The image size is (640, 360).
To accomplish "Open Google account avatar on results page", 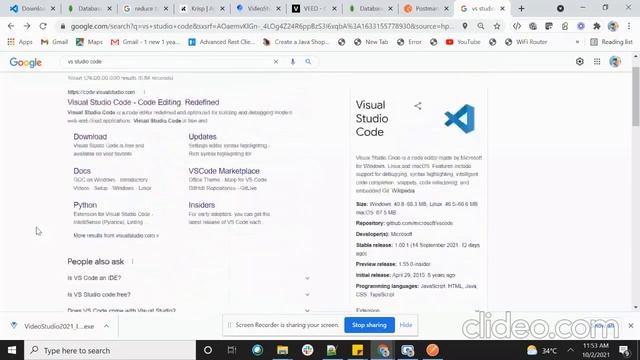I will [x=615, y=62].
